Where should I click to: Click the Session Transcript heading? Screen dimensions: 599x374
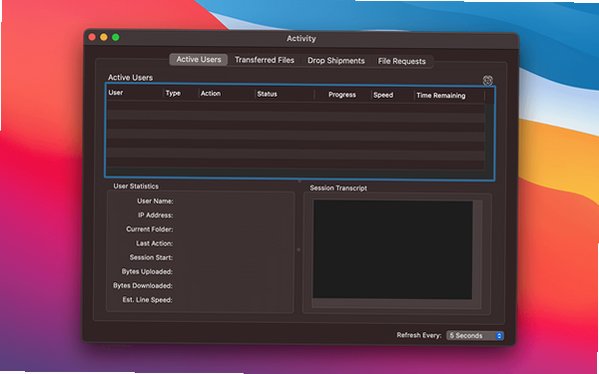(x=338, y=188)
